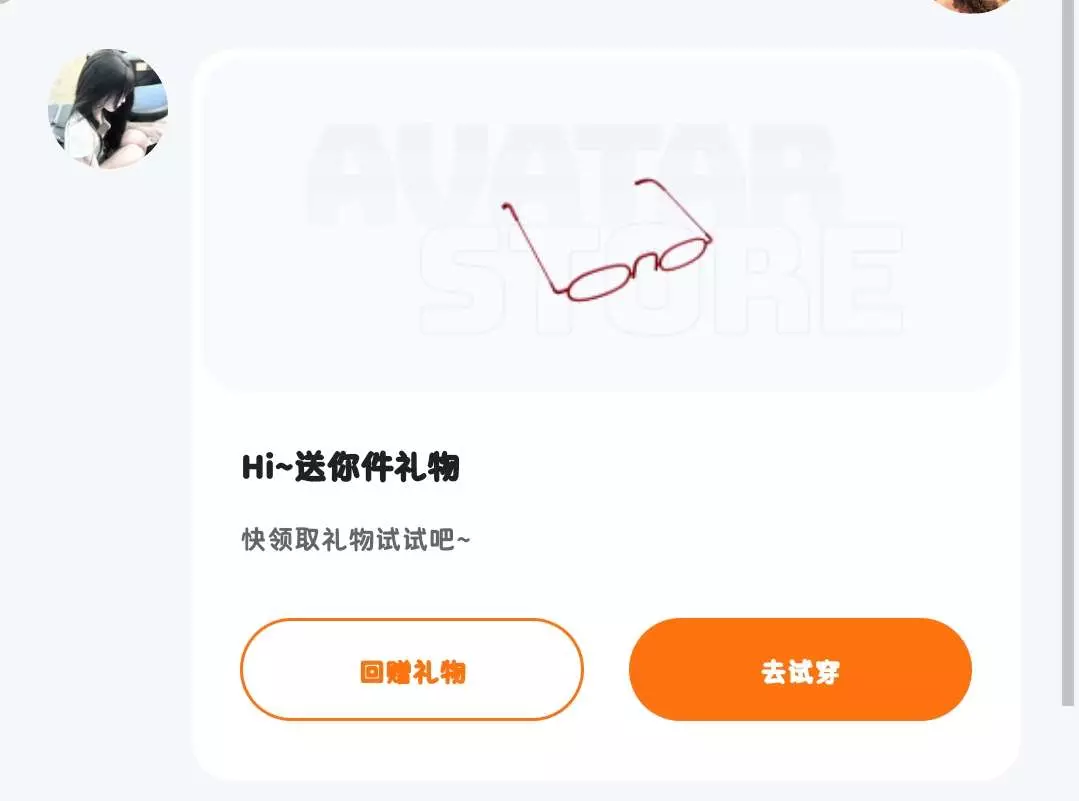Viewport: 1079px width, 801px height.
Task: Click the faded STORE watermark text
Action: click(661, 279)
